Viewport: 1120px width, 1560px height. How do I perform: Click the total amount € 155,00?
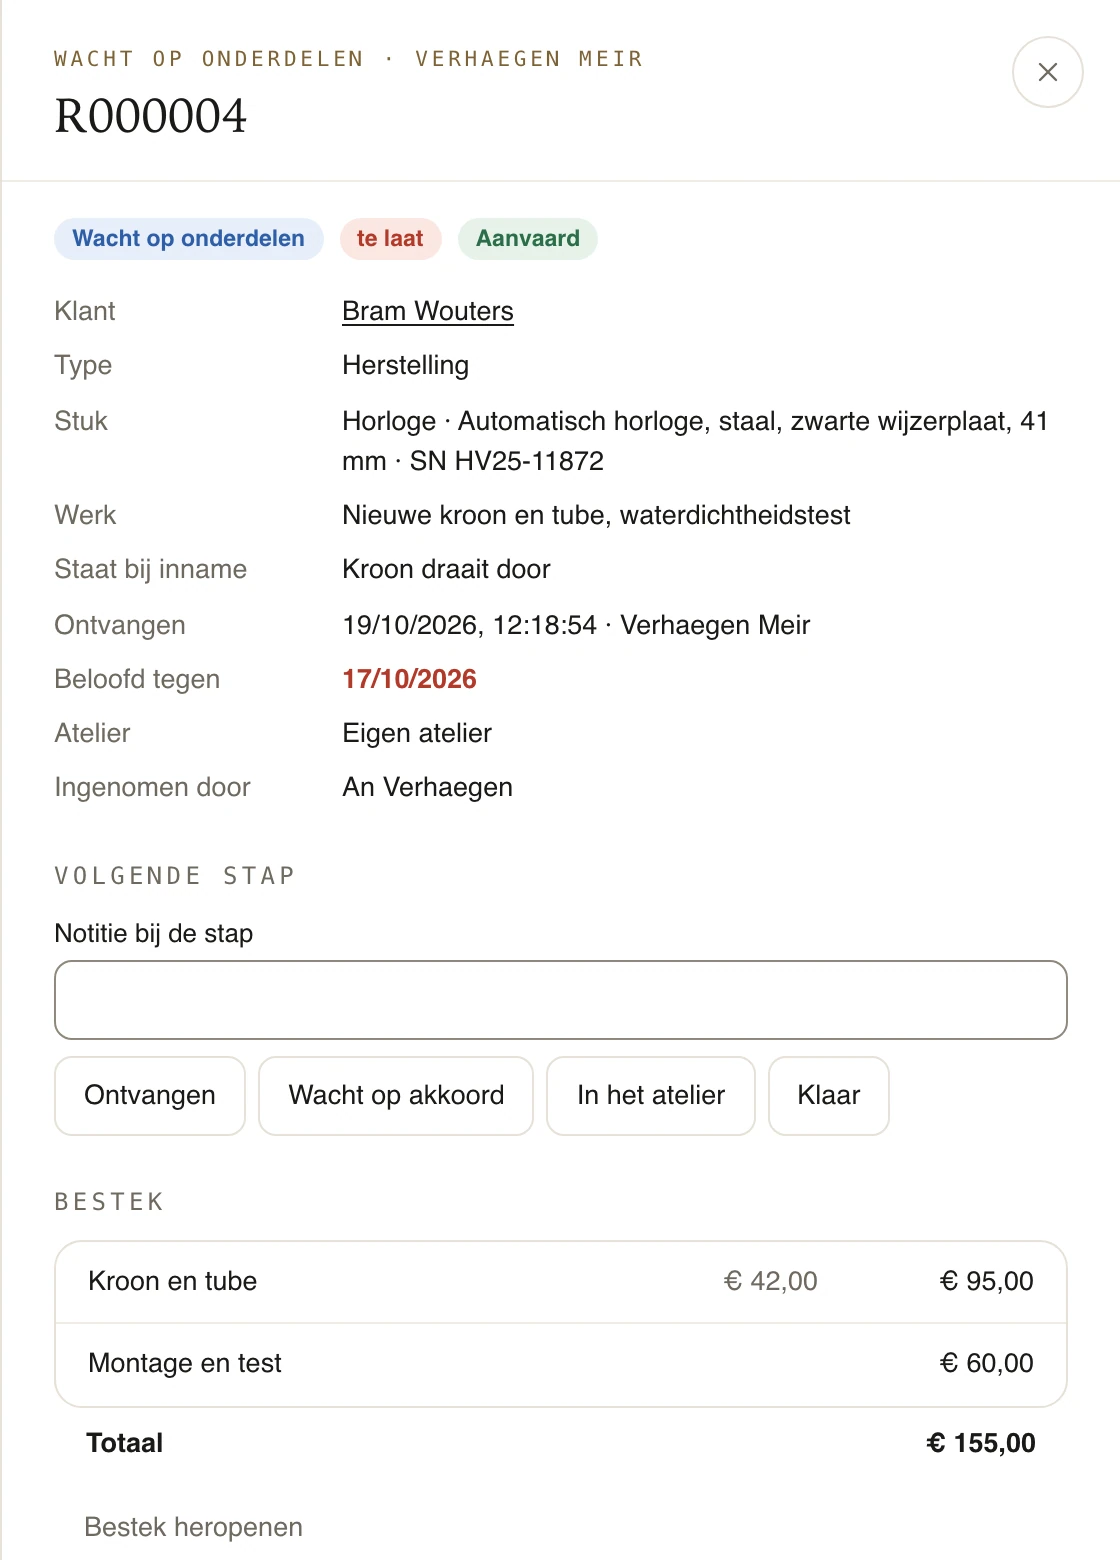[981, 1443]
